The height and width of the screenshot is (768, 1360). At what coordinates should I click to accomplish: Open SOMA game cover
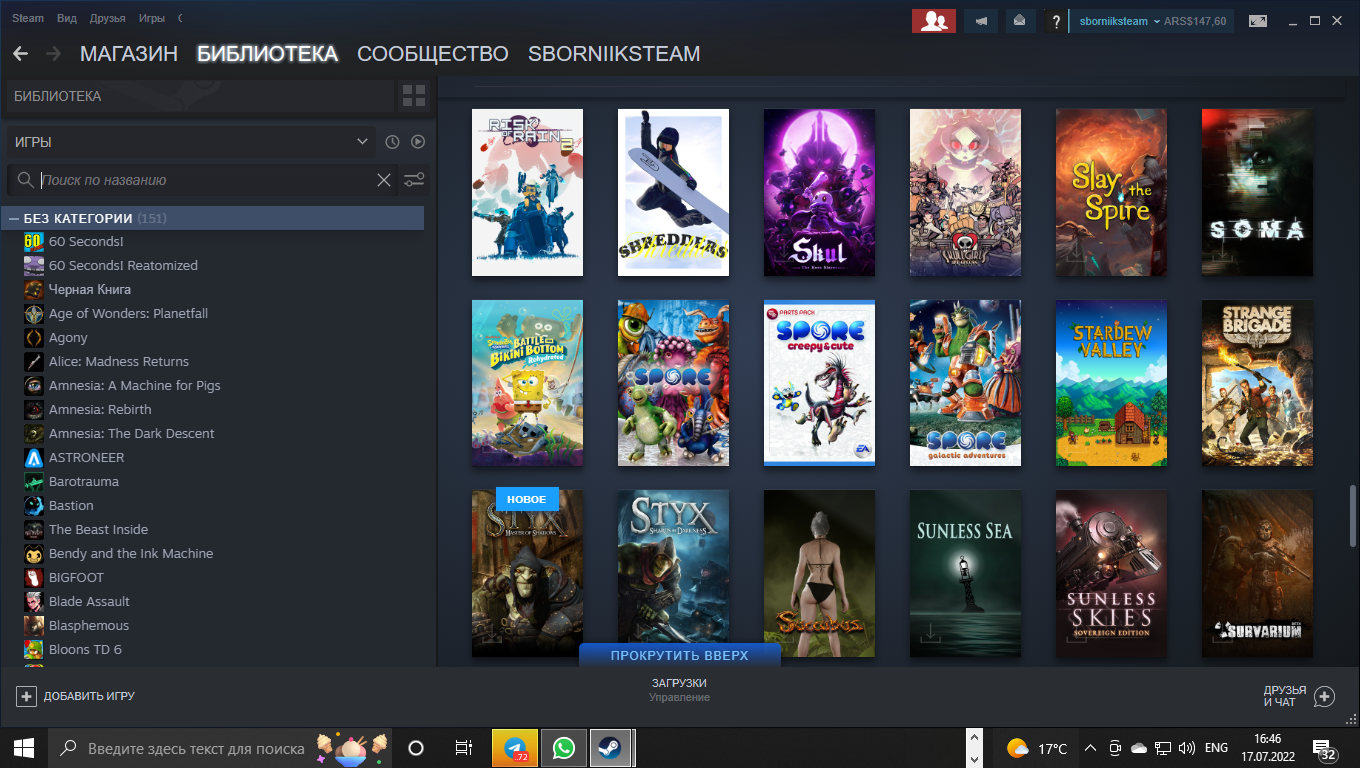[1257, 192]
